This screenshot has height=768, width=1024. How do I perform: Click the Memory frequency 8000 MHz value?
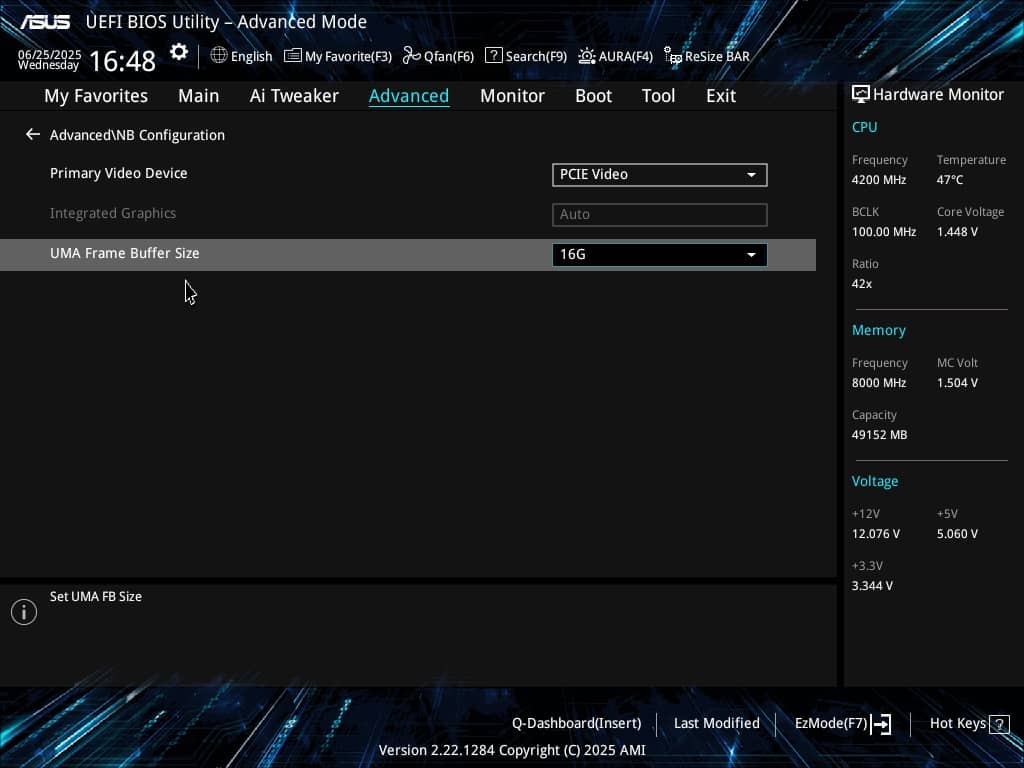coord(879,383)
